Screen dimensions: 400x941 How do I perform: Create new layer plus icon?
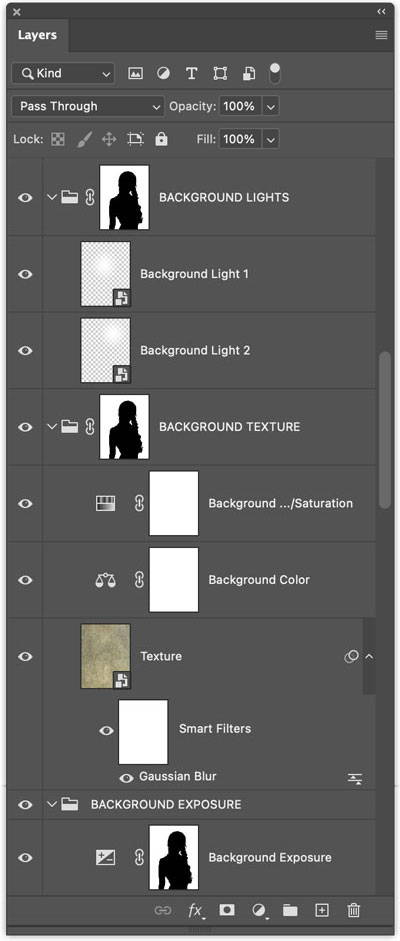point(322,910)
